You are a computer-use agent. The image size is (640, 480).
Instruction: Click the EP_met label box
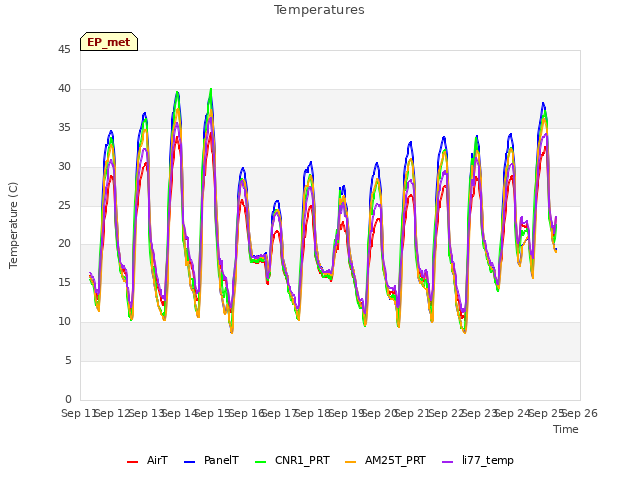109,42
